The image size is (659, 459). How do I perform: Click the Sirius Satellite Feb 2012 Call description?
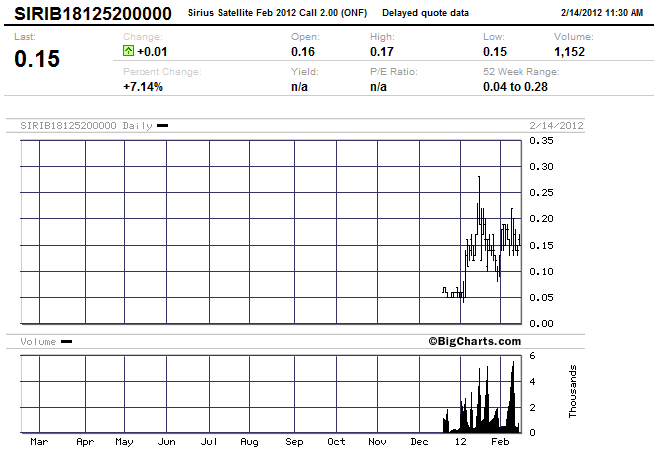(x=277, y=13)
